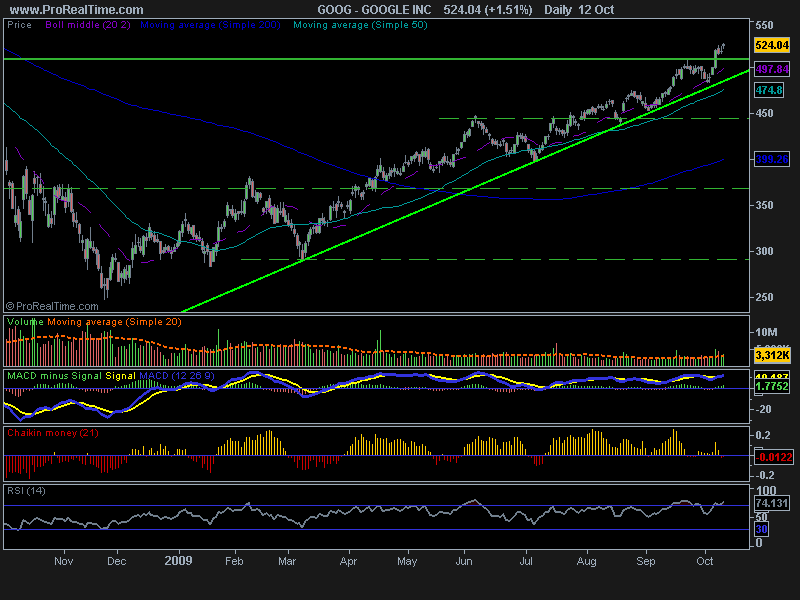Click the Apr date axis label
This screenshot has width=800, height=600.
click(348, 561)
